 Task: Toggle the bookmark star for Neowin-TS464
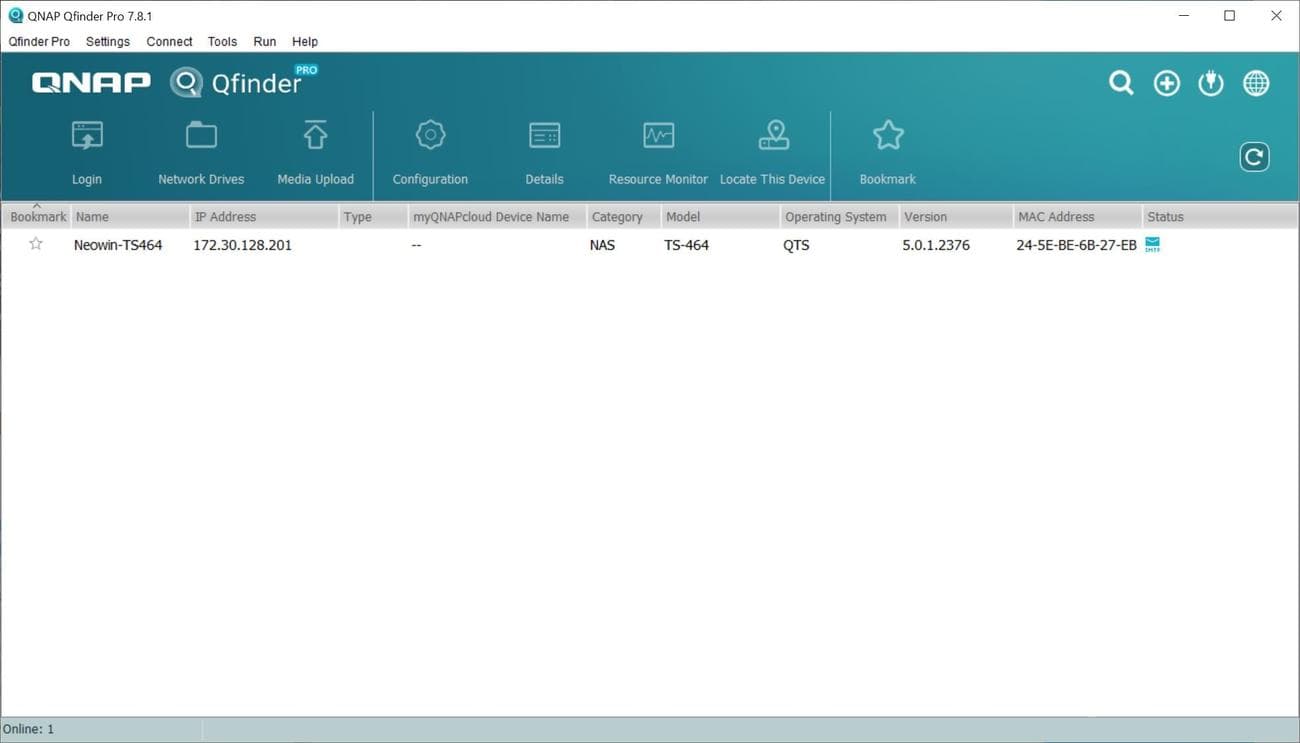point(35,242)
